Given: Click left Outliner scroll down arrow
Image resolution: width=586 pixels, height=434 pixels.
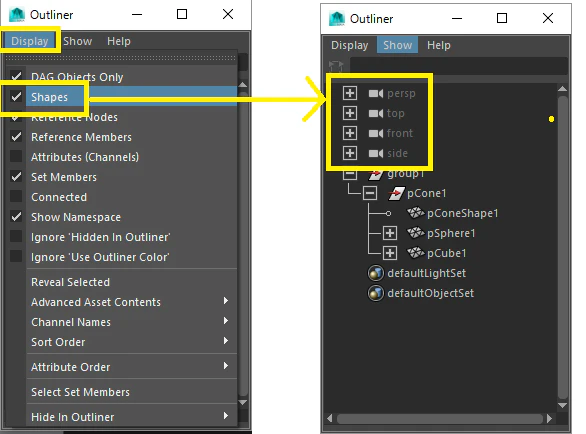Looking at the screenshot, I should pos(243,403).
